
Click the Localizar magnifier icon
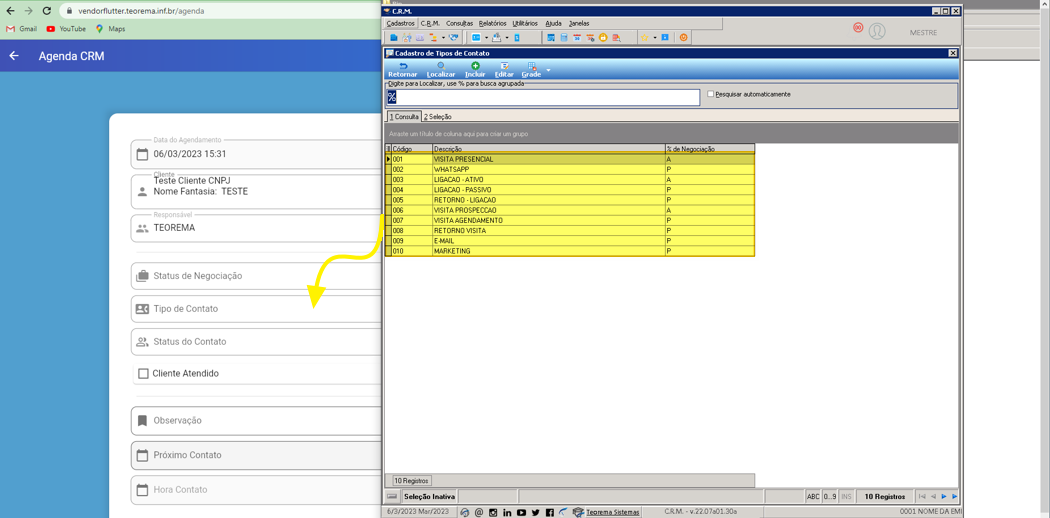(x=441, y=66)
